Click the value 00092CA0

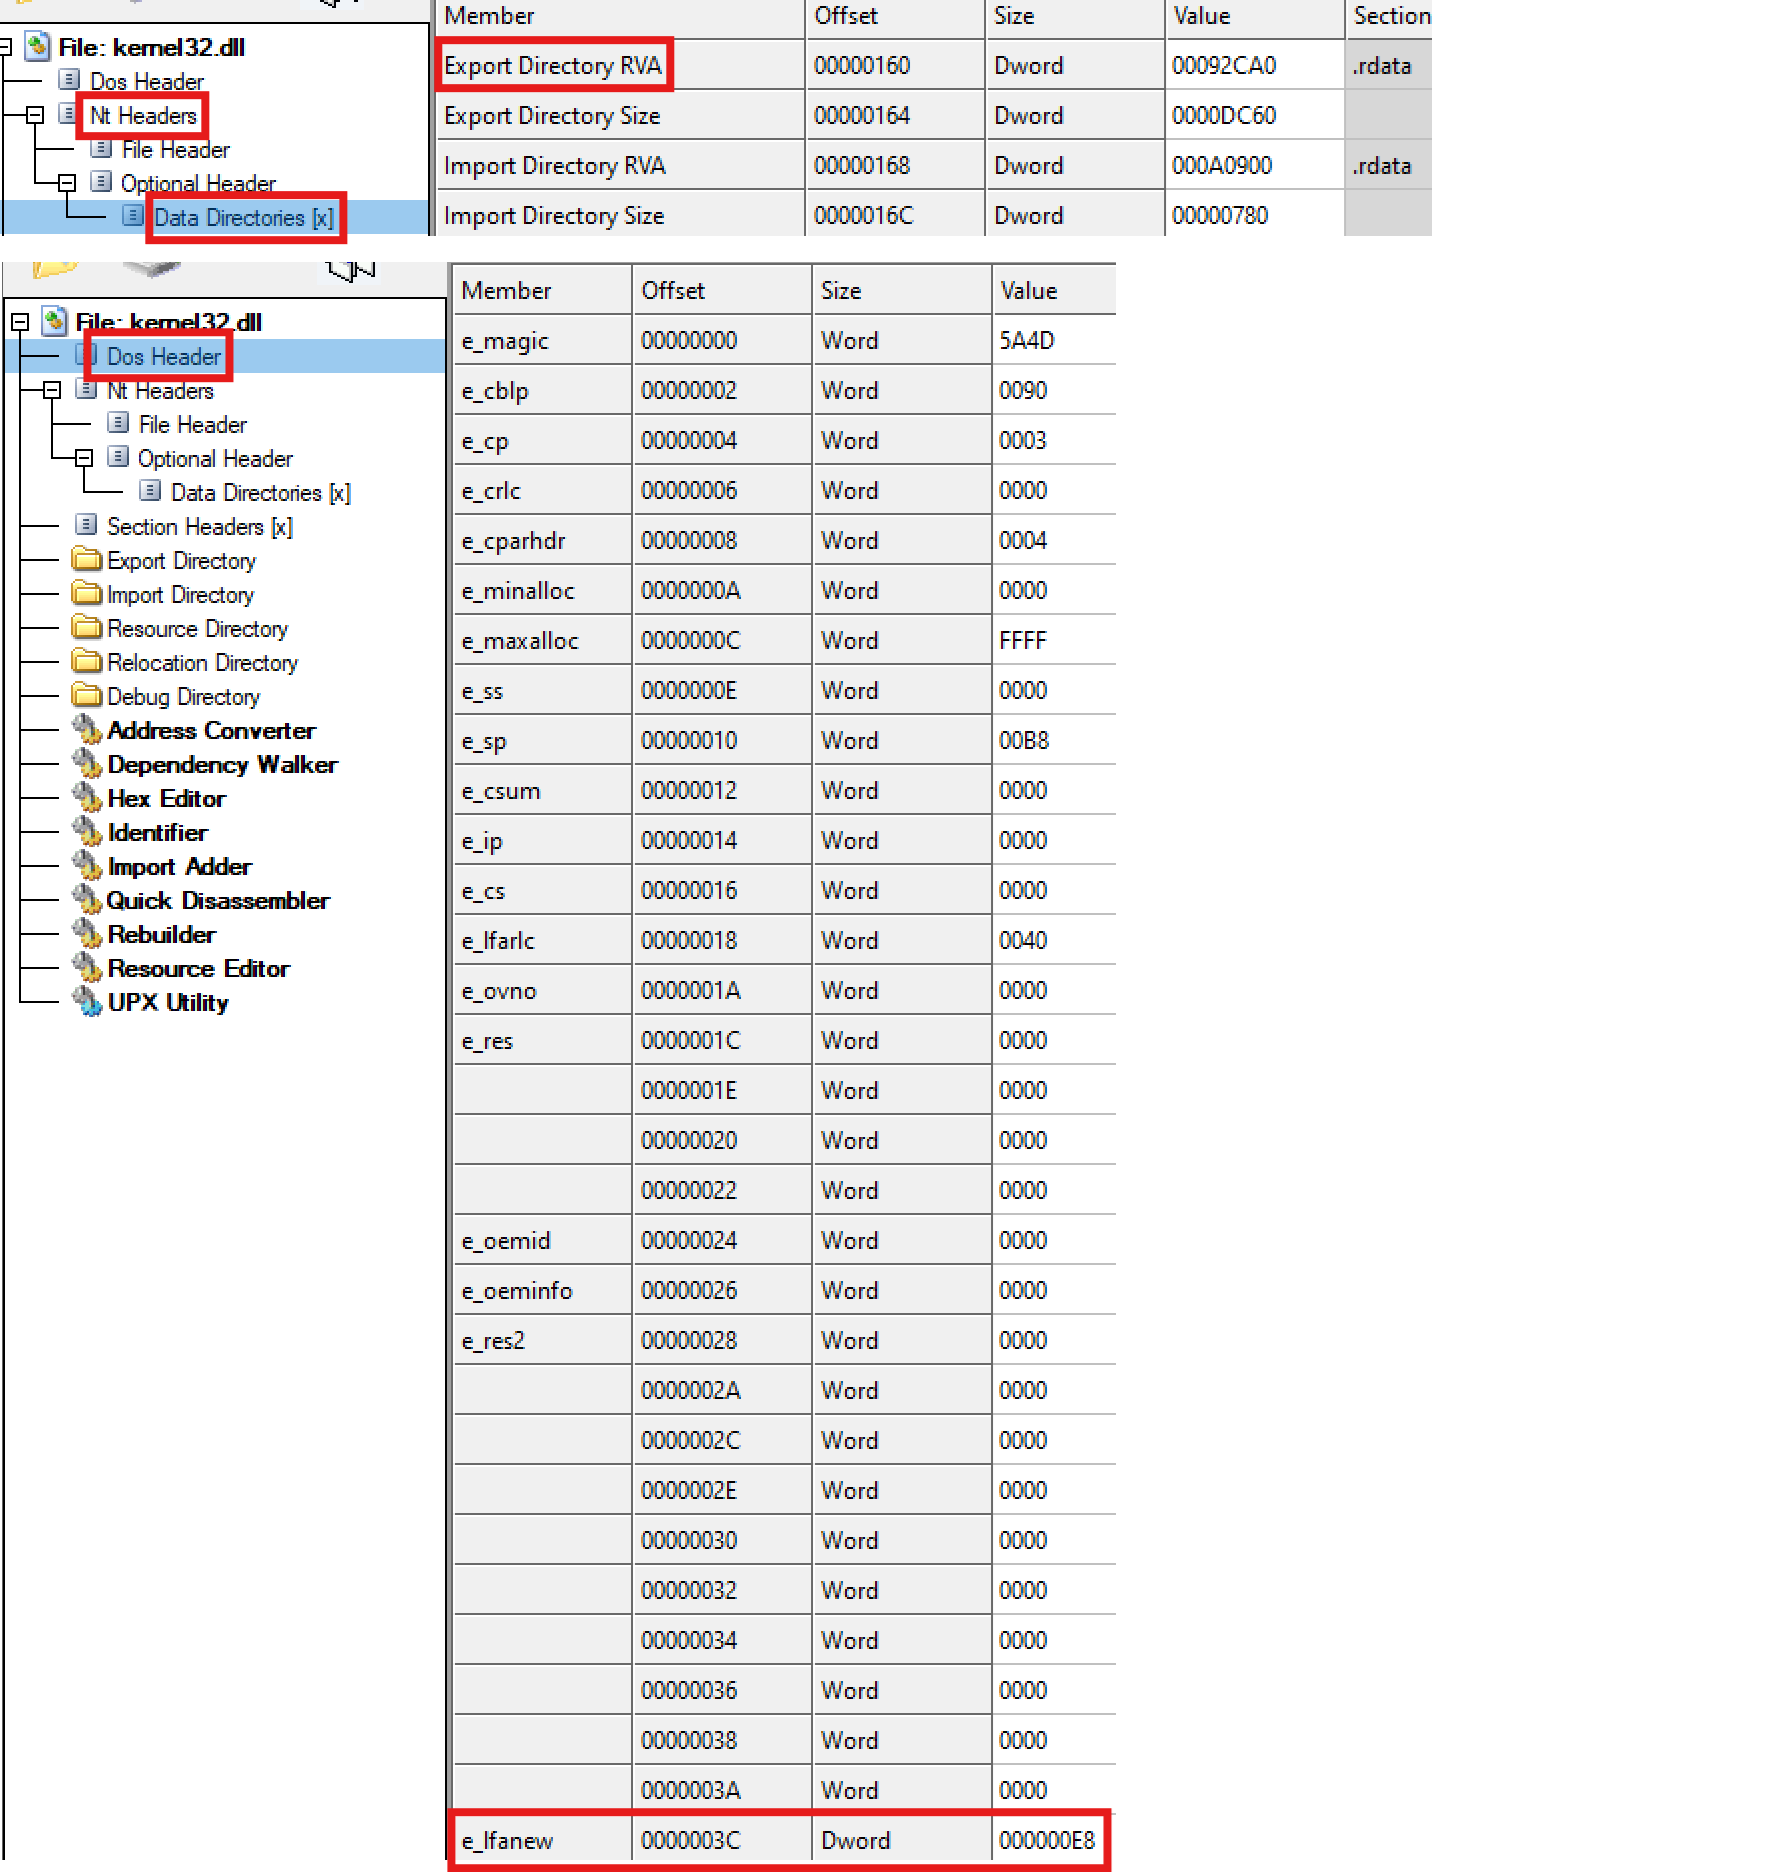click(x=1224, y=65)
